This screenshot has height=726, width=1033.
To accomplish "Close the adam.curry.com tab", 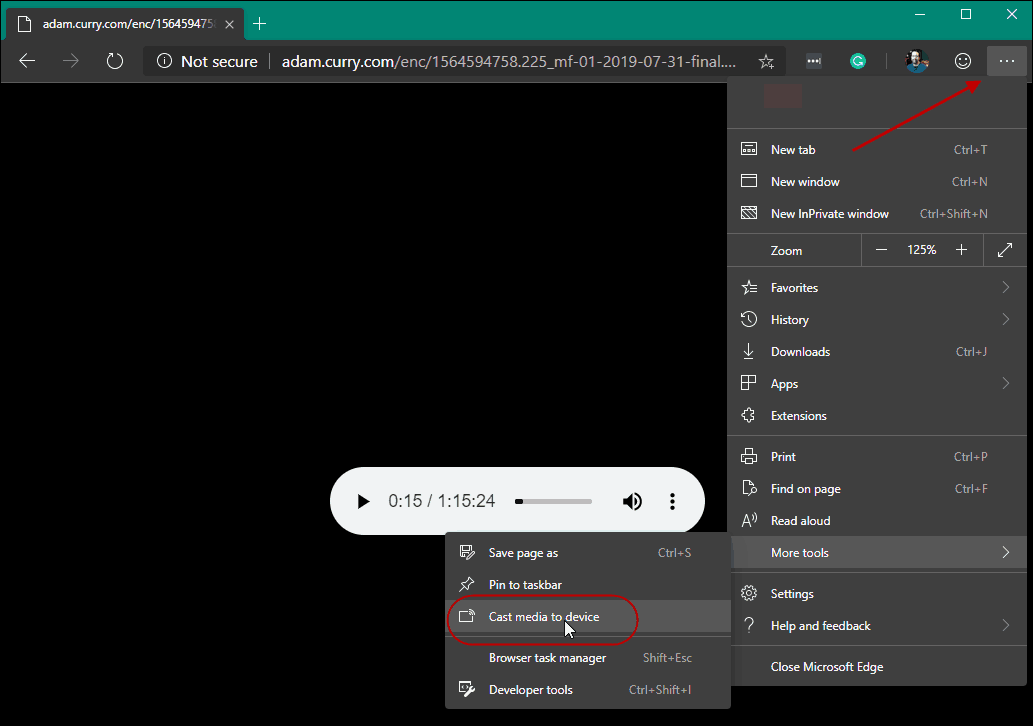I will tap(229, 24).
